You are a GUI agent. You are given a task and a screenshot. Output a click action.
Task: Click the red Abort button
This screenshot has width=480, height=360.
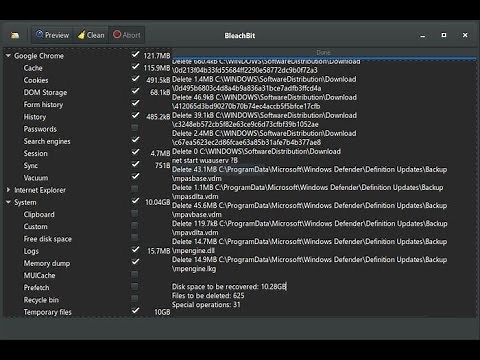127,35
